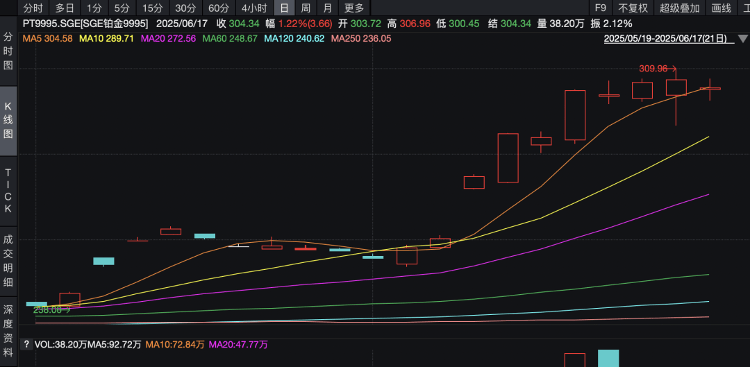Screen dimensions: 750x367
Task: Open the 2025/05/19-2025/06/17 date range selector
Action: pos(668,39)
